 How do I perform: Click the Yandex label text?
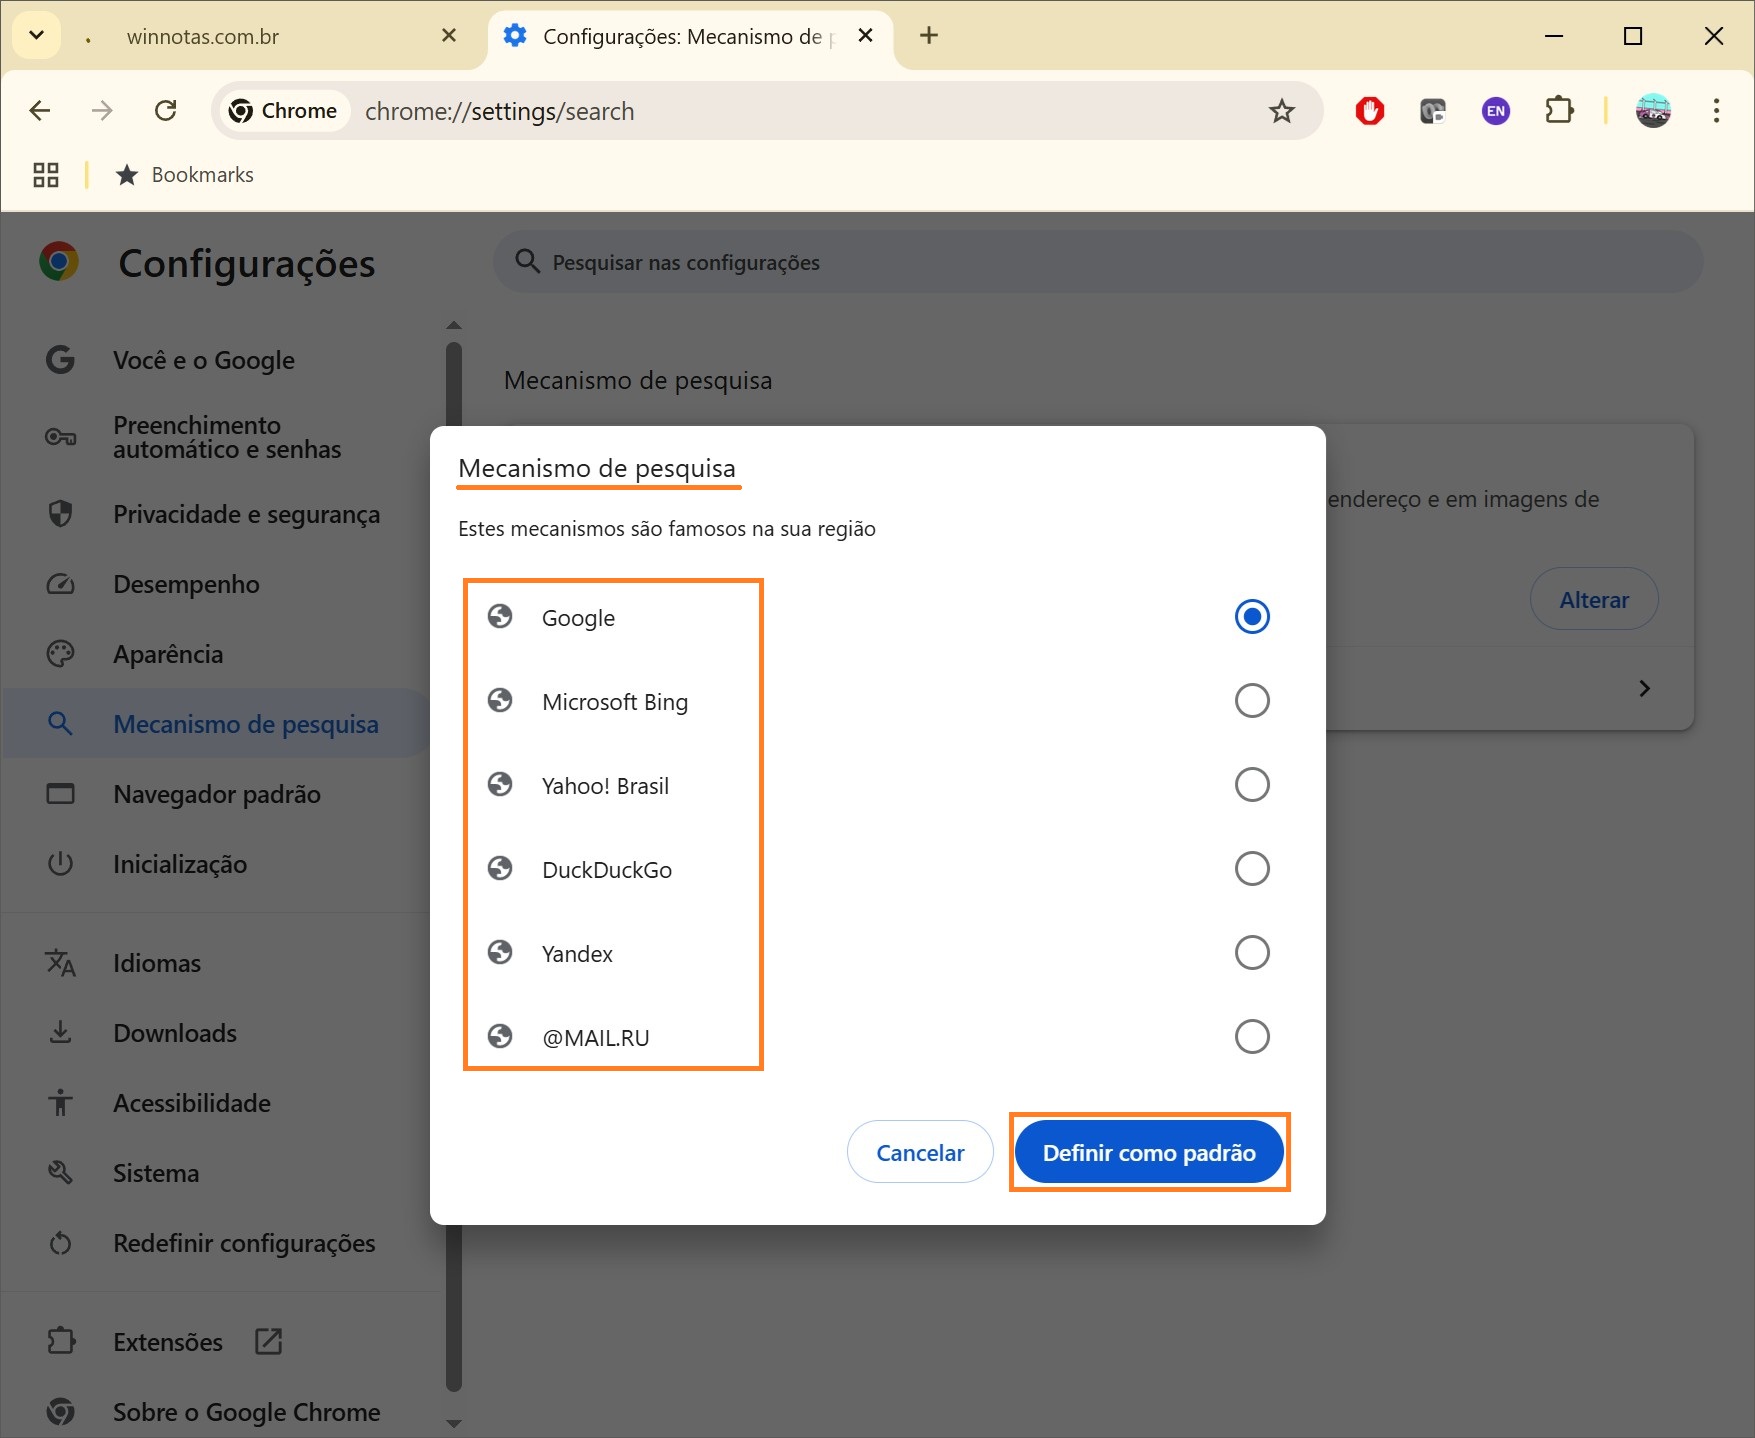tap(577, 954)
